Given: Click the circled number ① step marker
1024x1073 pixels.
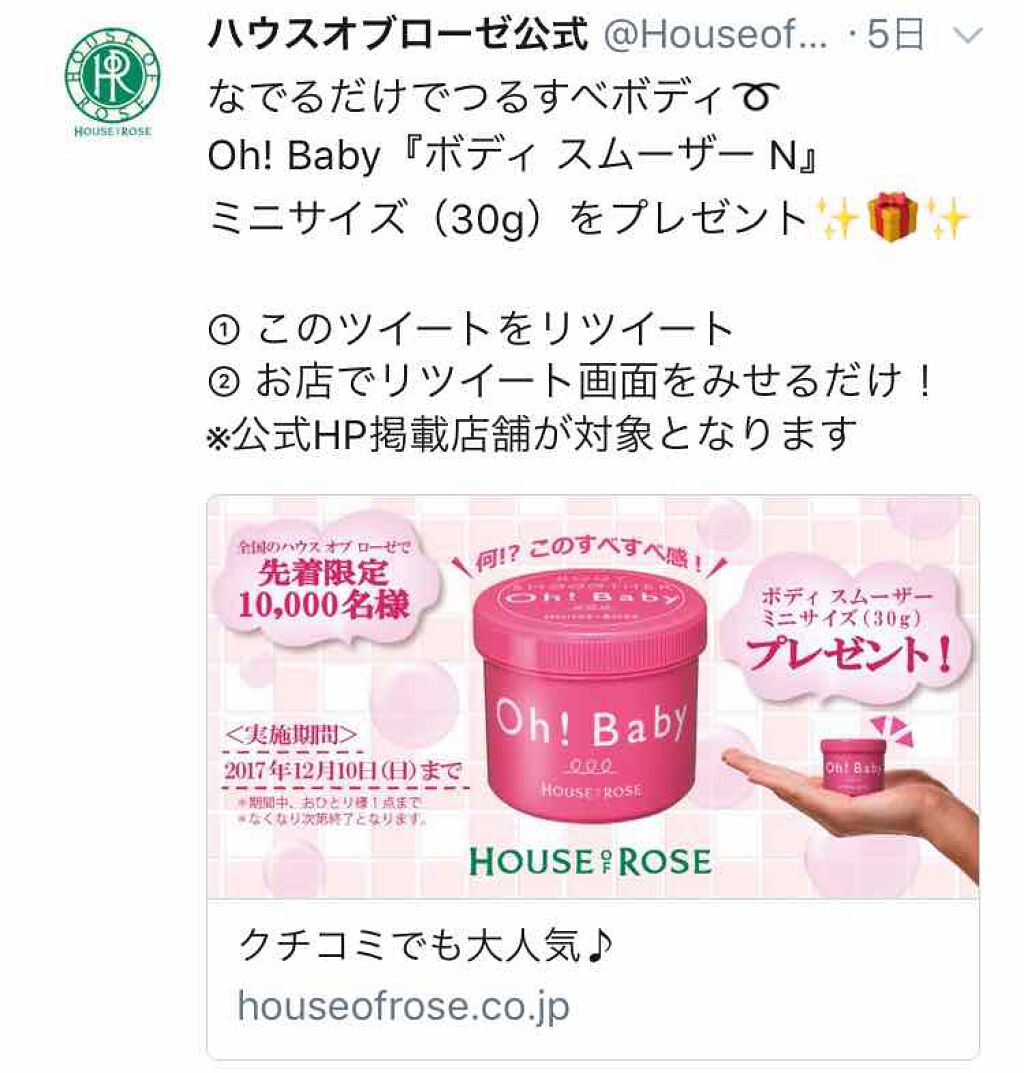Looking at the screenshot, I should (224, 331).
